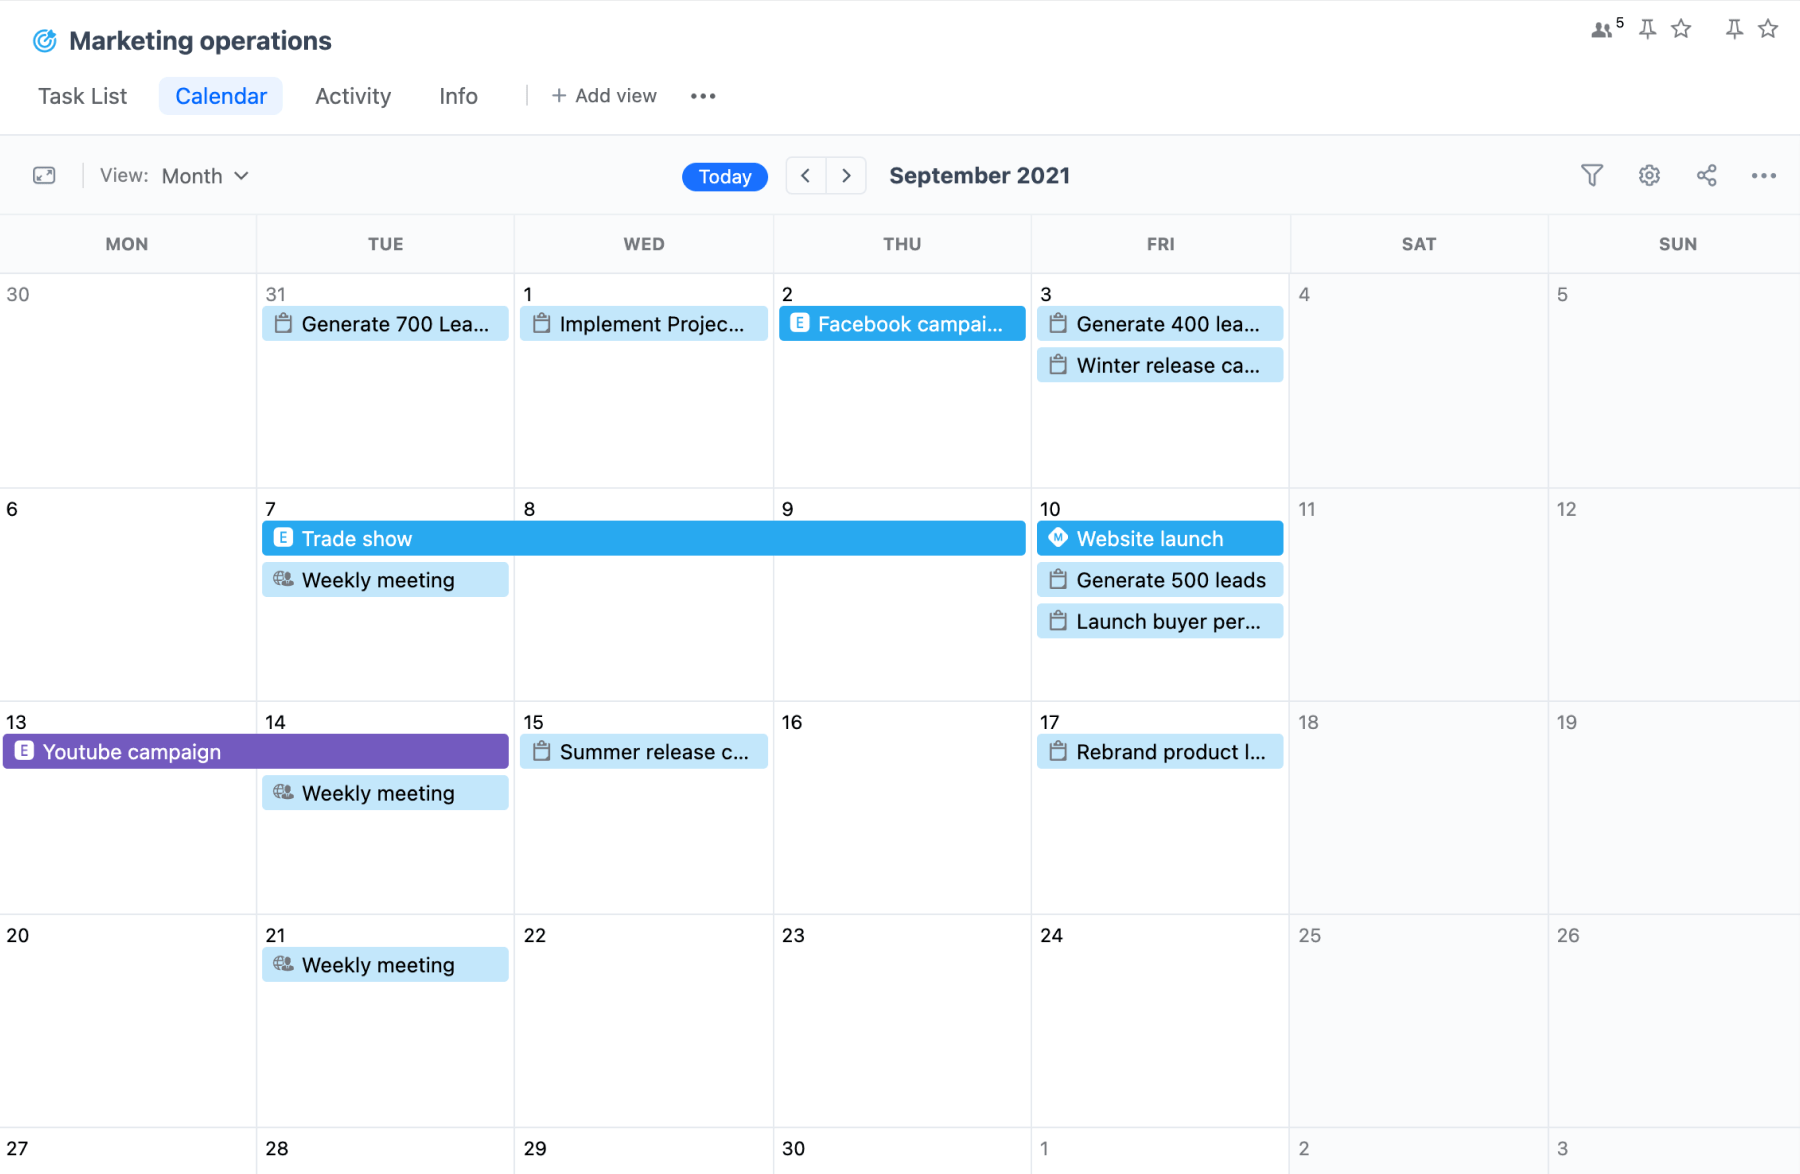Screen dimensions: 1800x1174
Task: Open the three-dot menu in the calendar toolbar
Action: coord(1763,175)
